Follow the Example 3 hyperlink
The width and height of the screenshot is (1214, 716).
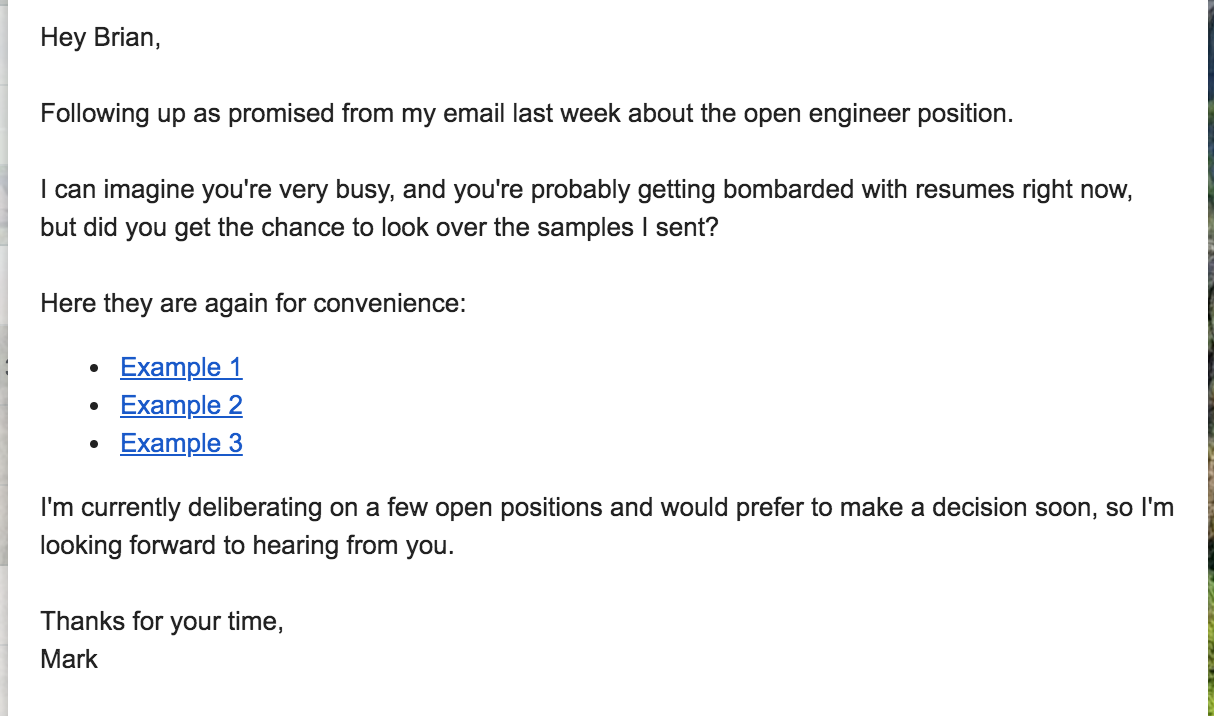[x=181, y=443]
